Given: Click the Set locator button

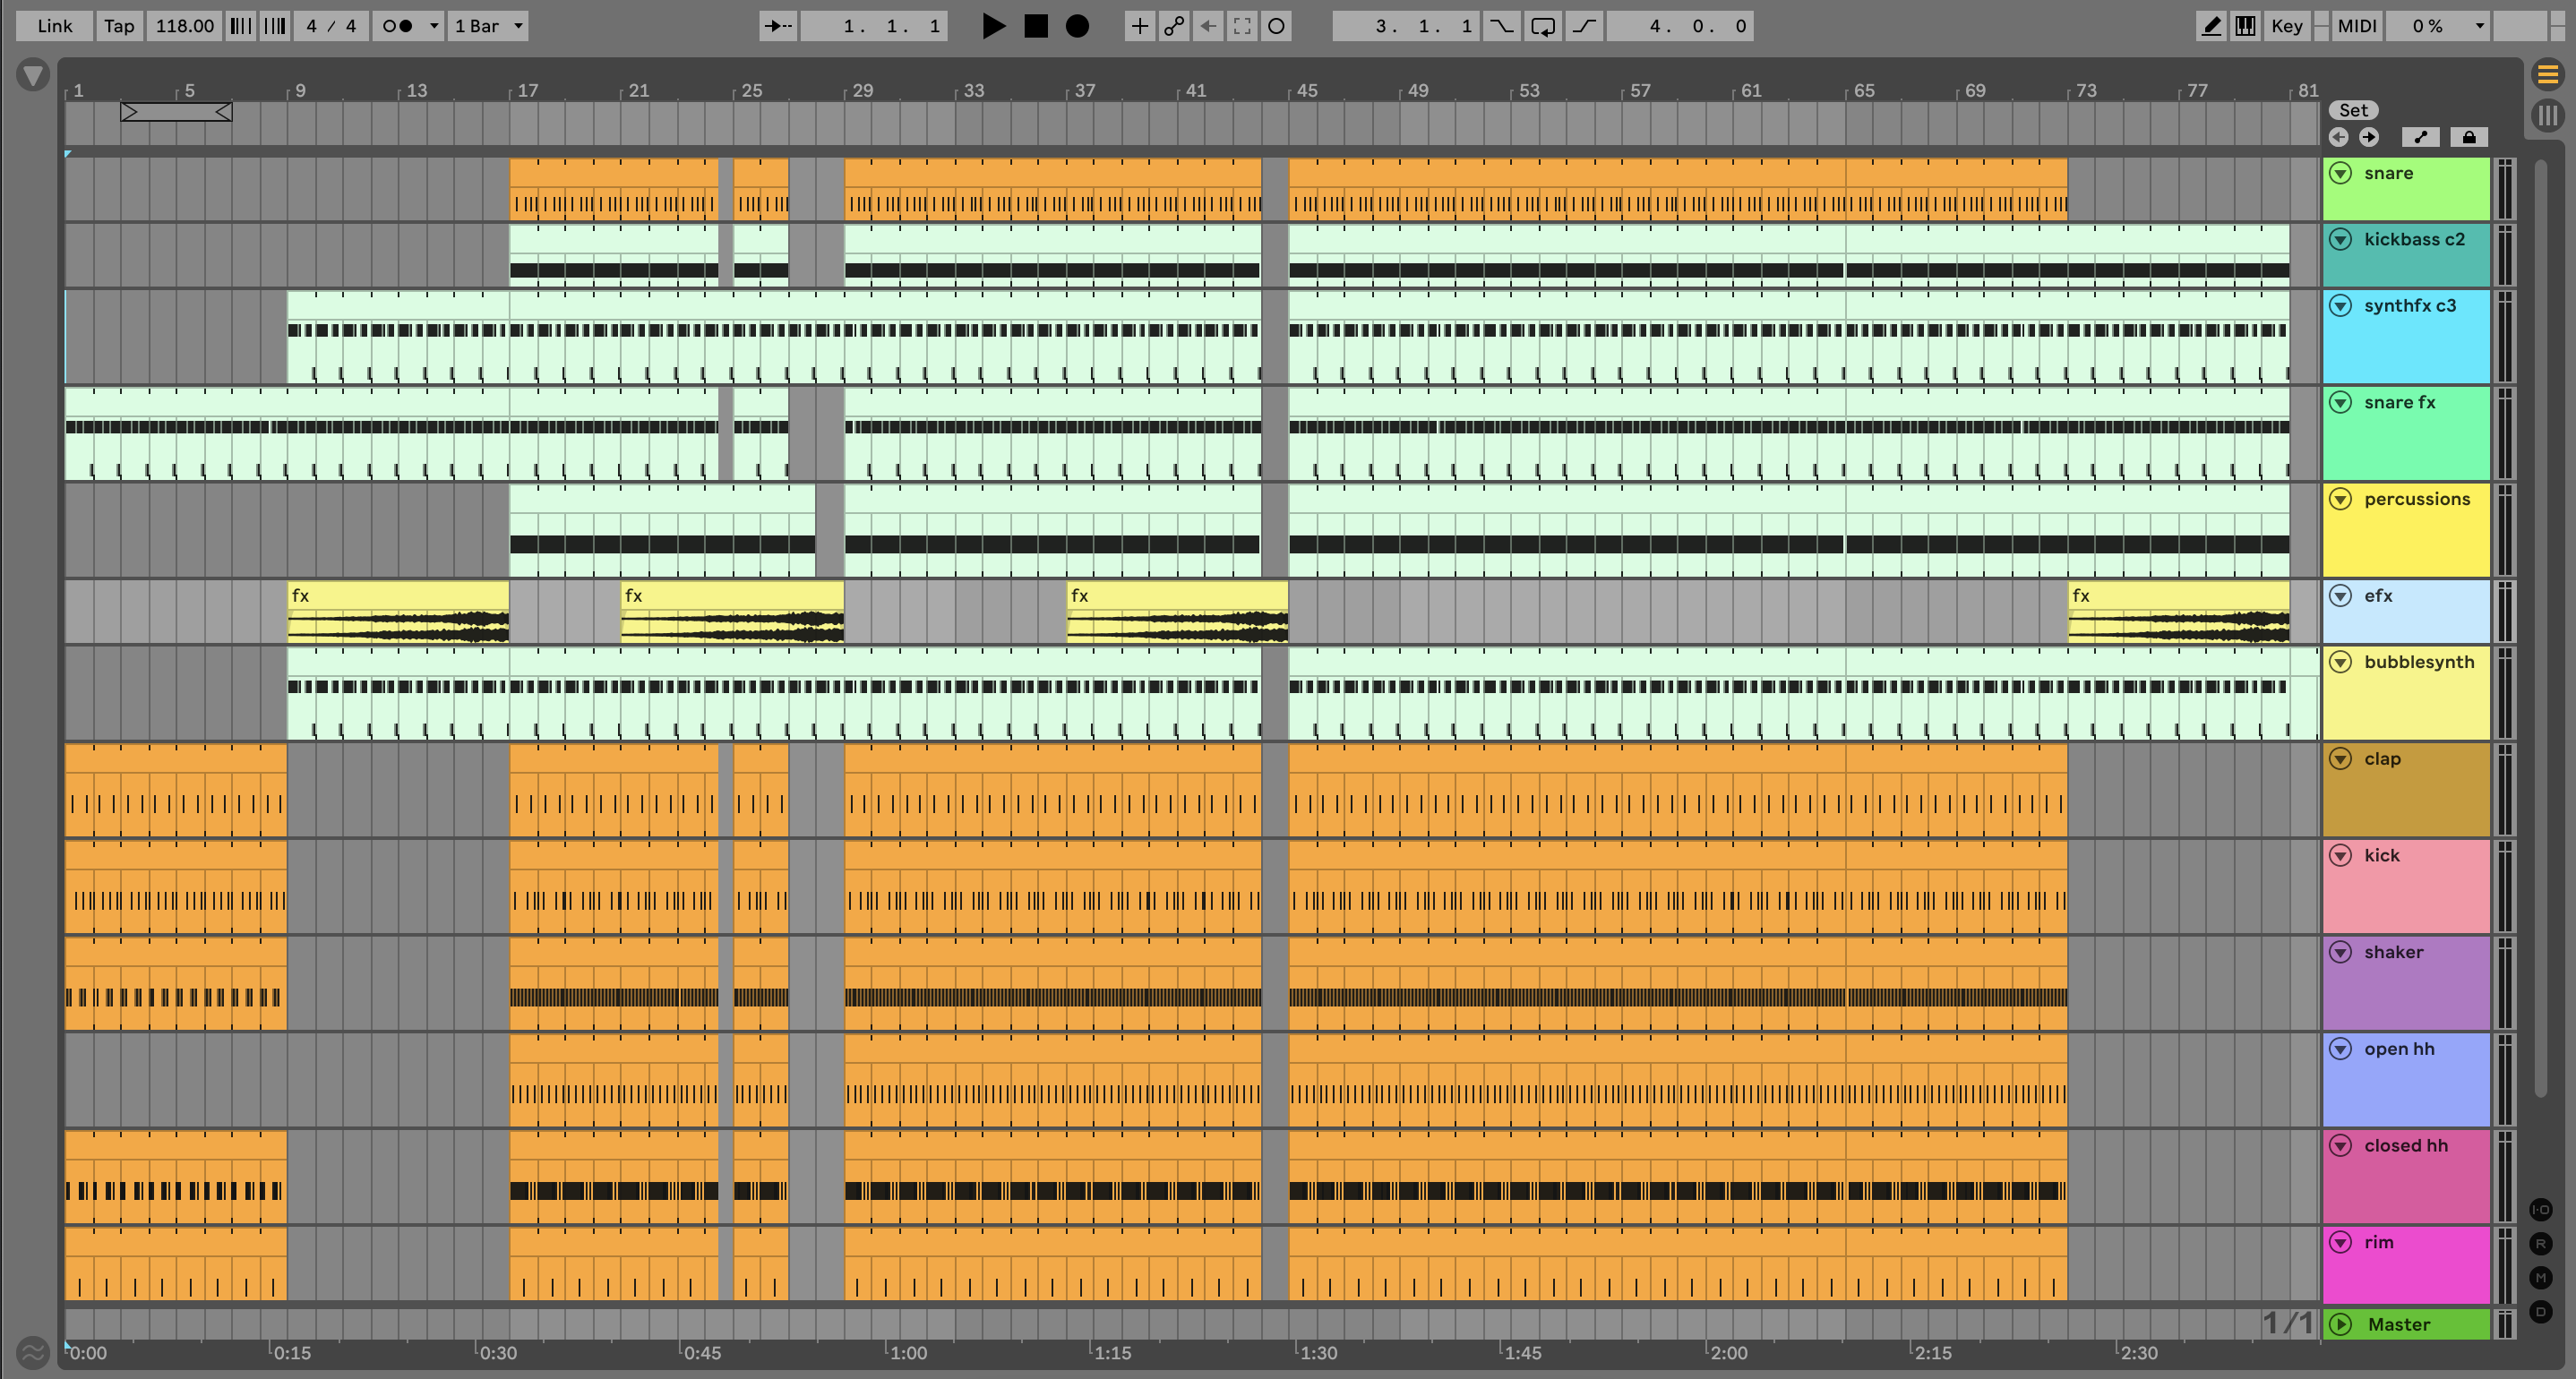Looking at the screenshot, I should [2353, 110].
